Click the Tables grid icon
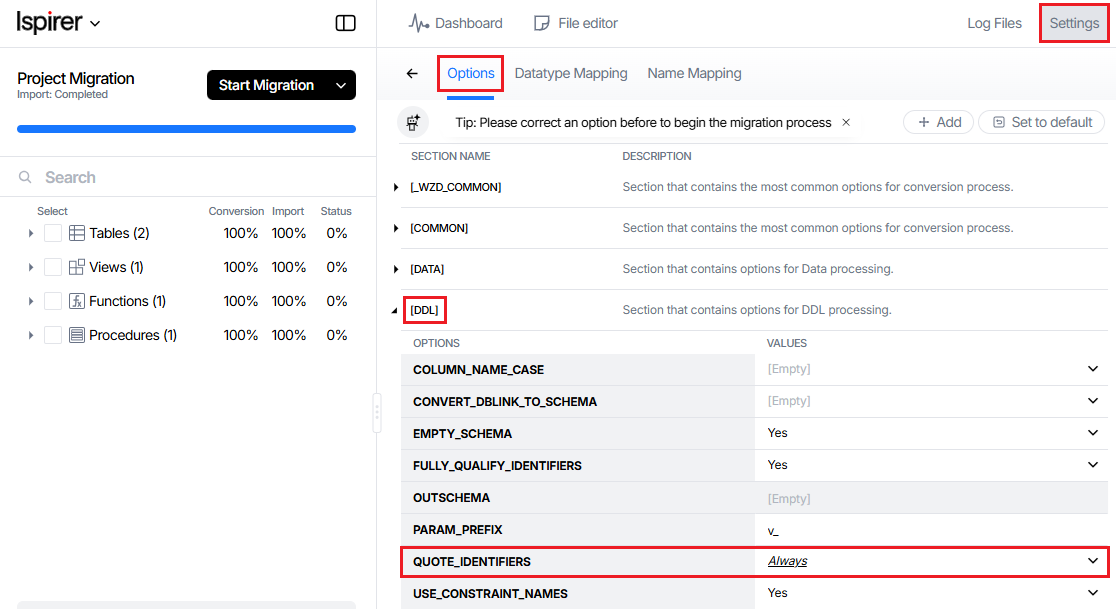The width and height of the screenshot is (1116, 609). 77,233
